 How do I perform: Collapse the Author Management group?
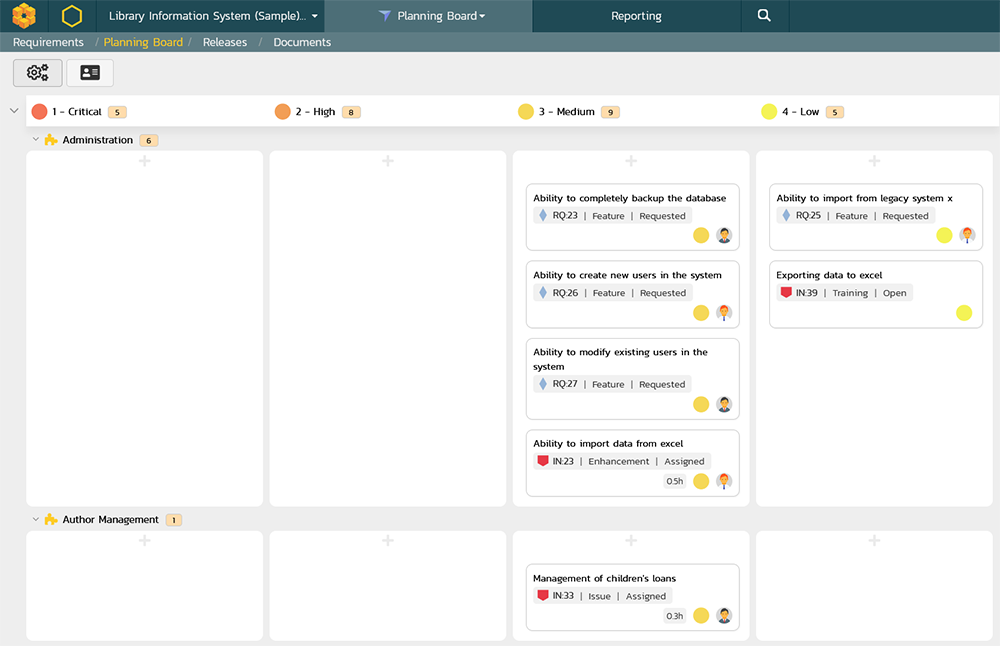36,520
